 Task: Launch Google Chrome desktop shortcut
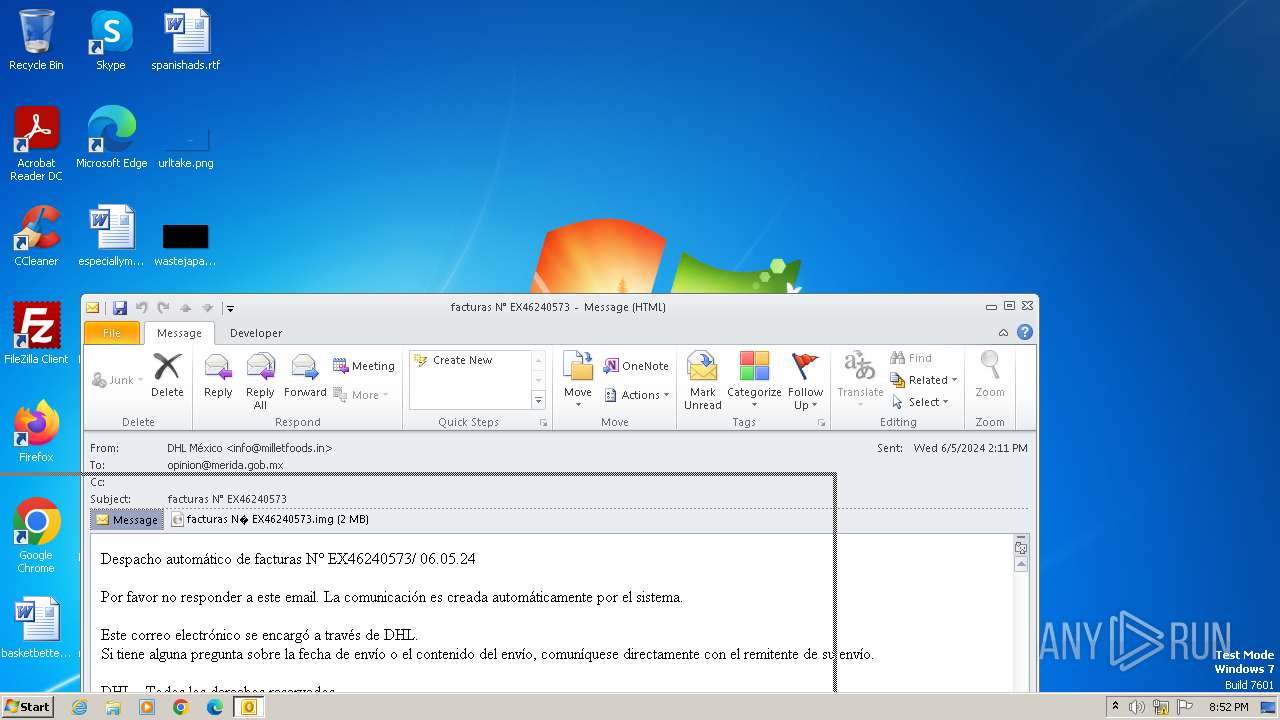[x=36, y=536]
